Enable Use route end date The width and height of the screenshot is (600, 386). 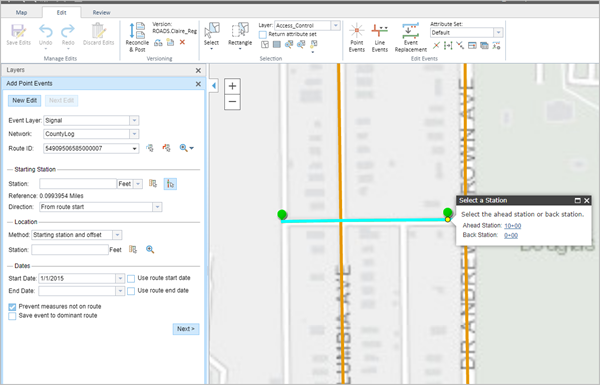tap(131, 291)
